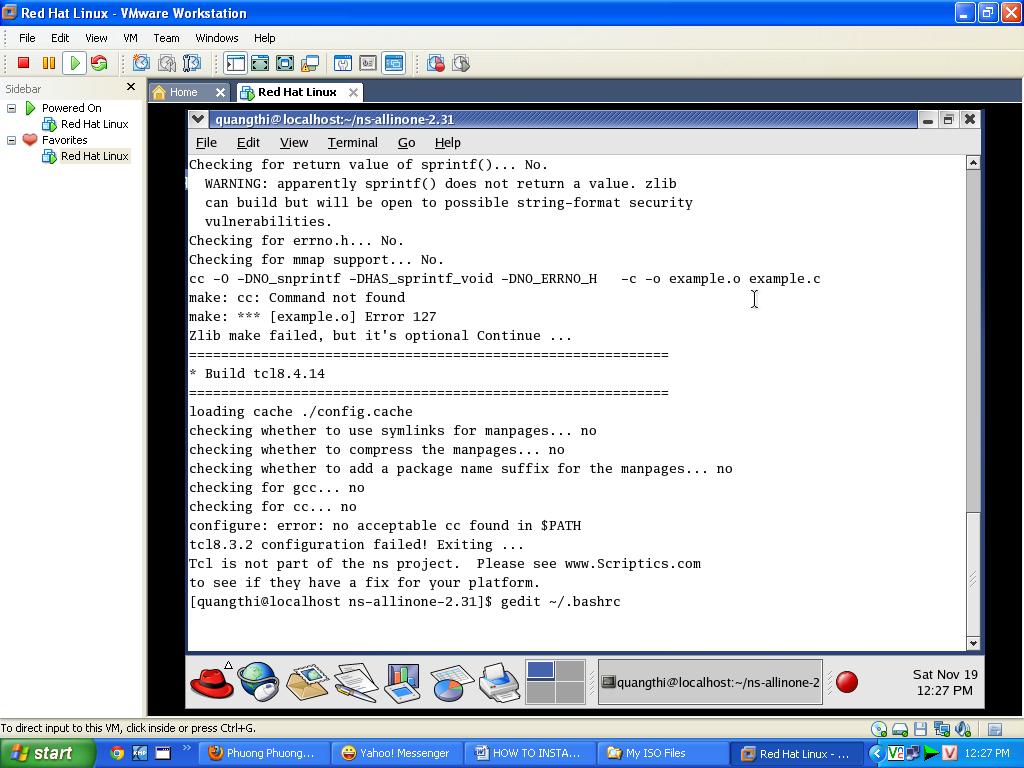
Task: Enter full screen mode via toolbar icon
Action: tap(260, 63)
